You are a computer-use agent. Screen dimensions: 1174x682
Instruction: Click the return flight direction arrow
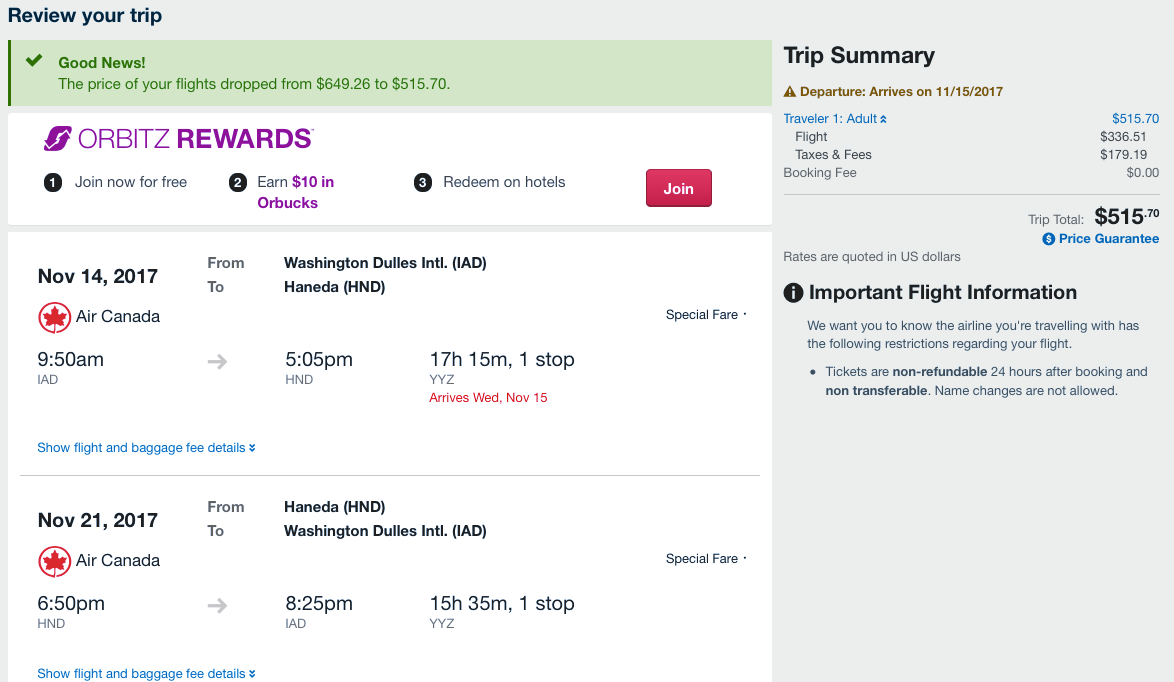217,605
